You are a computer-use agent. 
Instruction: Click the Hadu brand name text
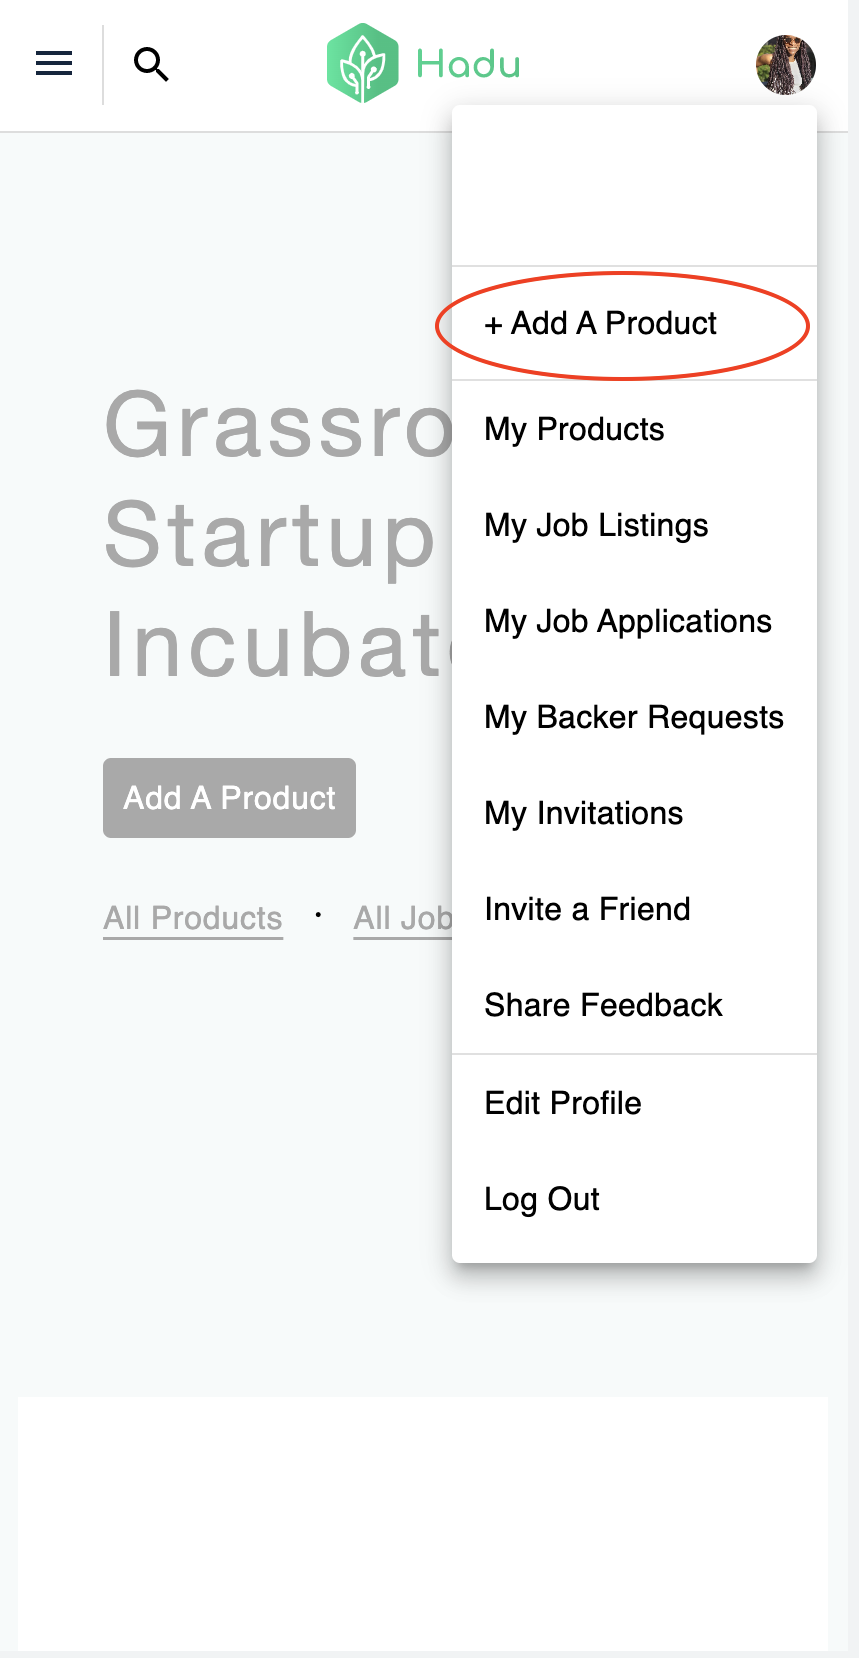tap(468, 65)
